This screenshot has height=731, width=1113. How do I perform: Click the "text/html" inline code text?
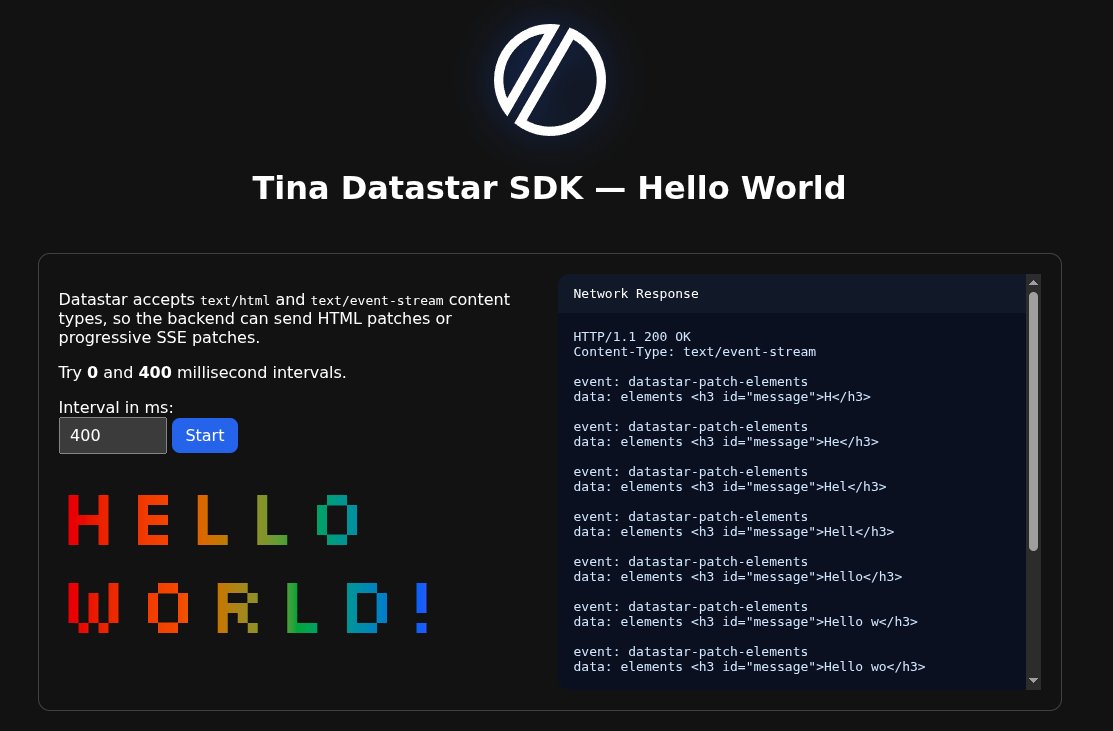click(235, 301)
